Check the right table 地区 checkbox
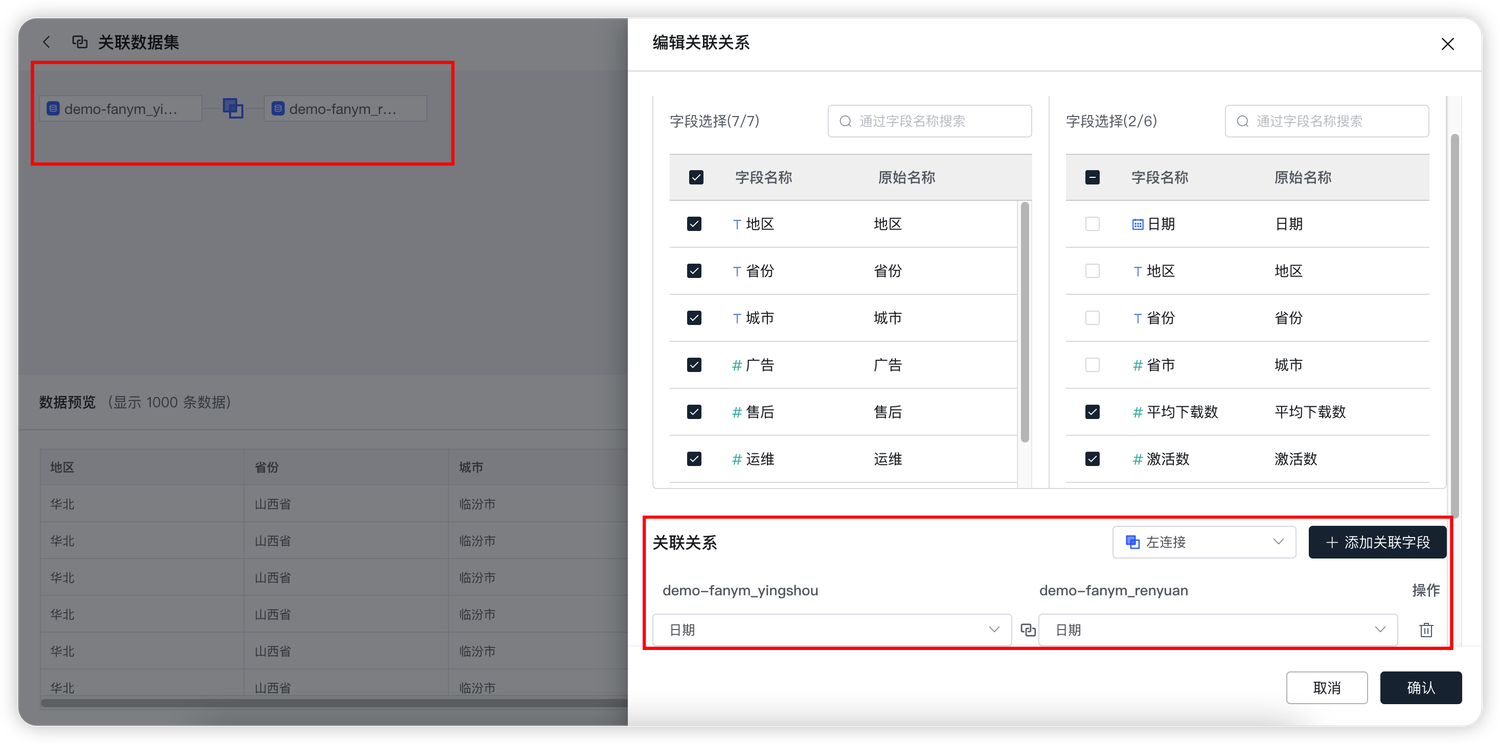This screenshot has width=1500, height=744. (1092, 271)
